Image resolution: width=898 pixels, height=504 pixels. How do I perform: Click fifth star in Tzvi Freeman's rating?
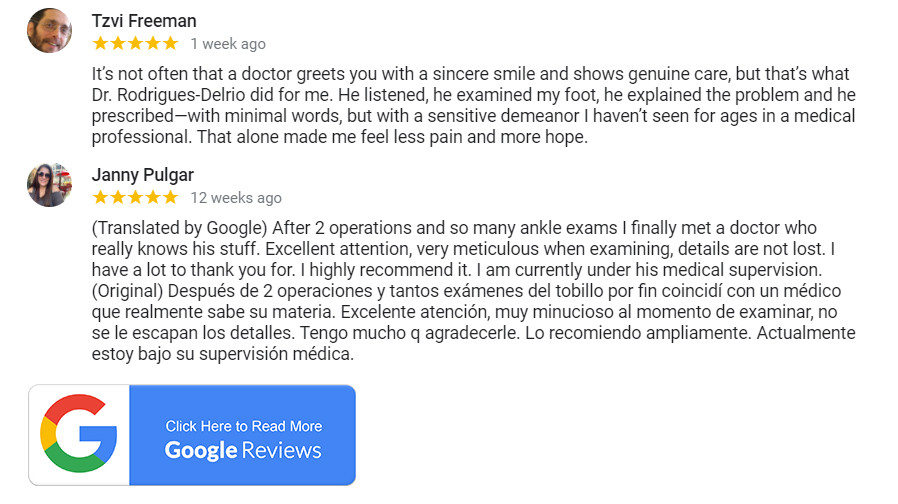pyautogui.click(x=170, y=44)
